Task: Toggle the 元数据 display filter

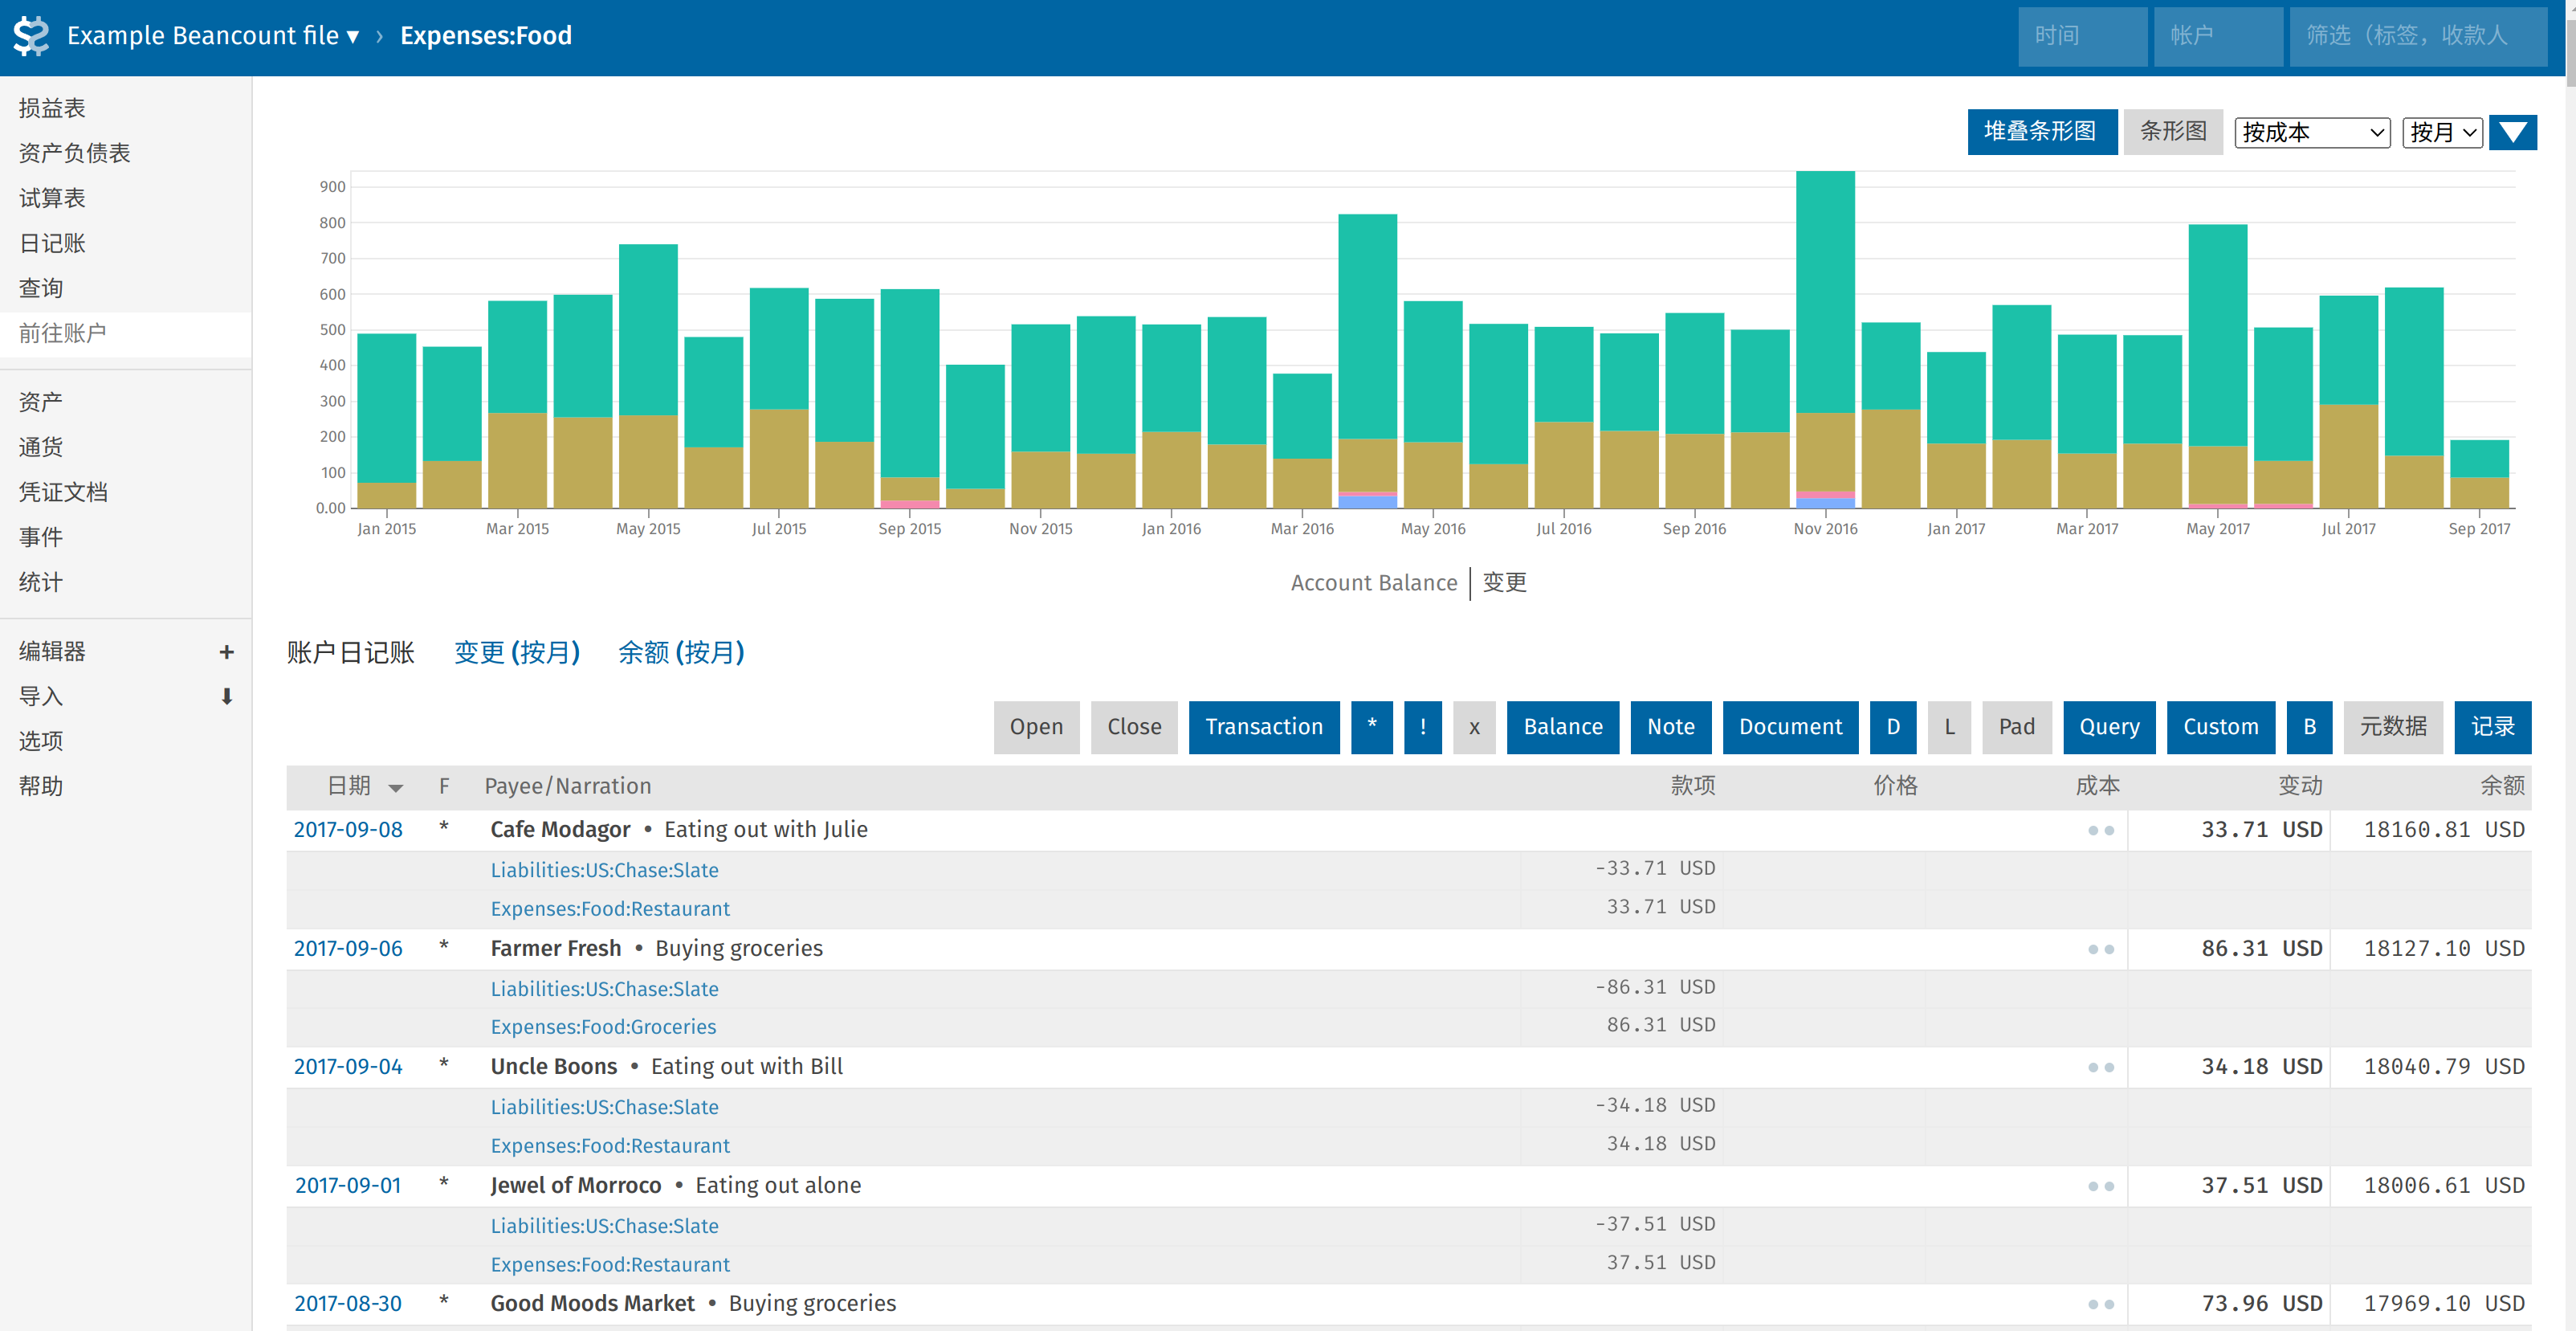Action: tap(2392, 727)
